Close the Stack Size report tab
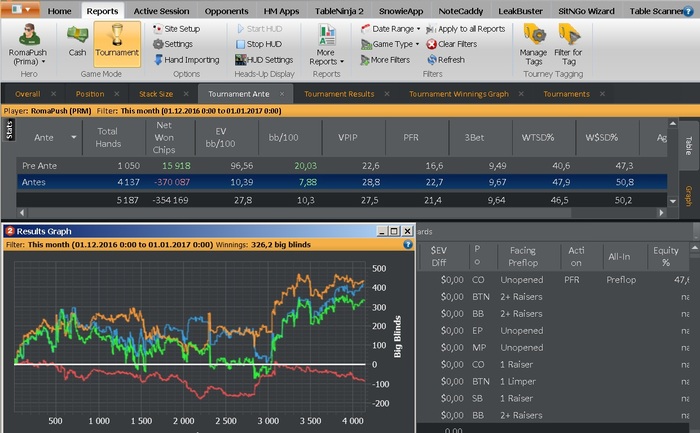 click(186, 94)
